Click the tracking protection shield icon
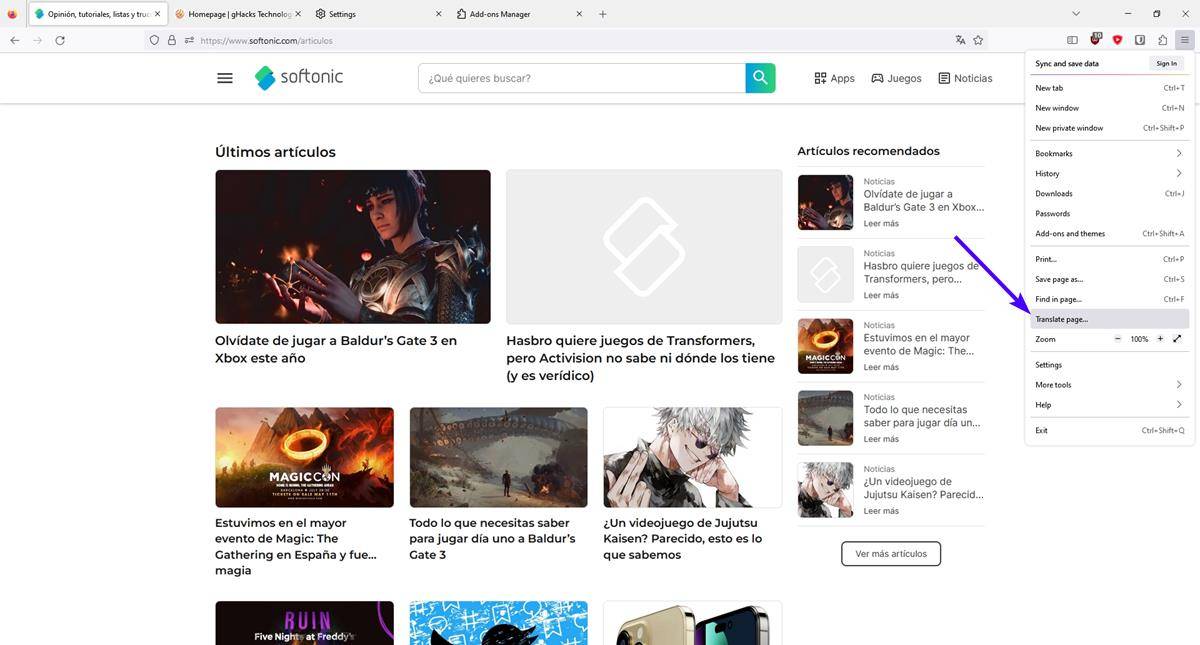1200x645 pixels. 154,40
